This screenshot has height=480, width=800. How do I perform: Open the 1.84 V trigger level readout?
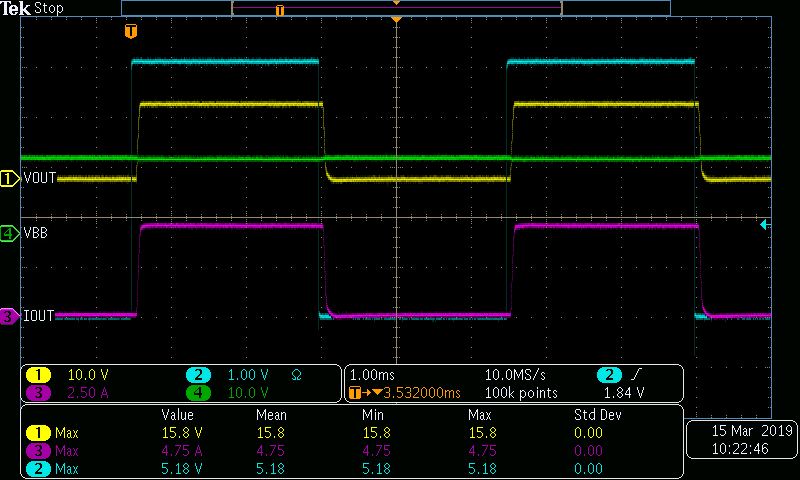click(x=624, y=393)
